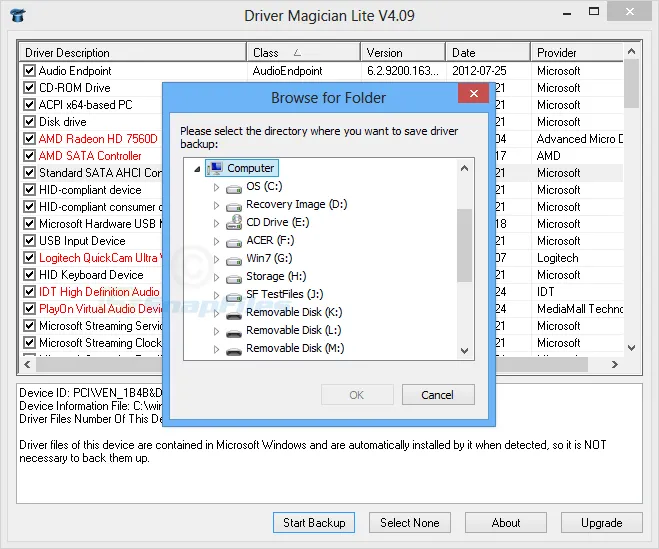This screenshot has width=659, height=549.
Task: Toggle the USB Input Device checkbox
Action: pos(29,240)
